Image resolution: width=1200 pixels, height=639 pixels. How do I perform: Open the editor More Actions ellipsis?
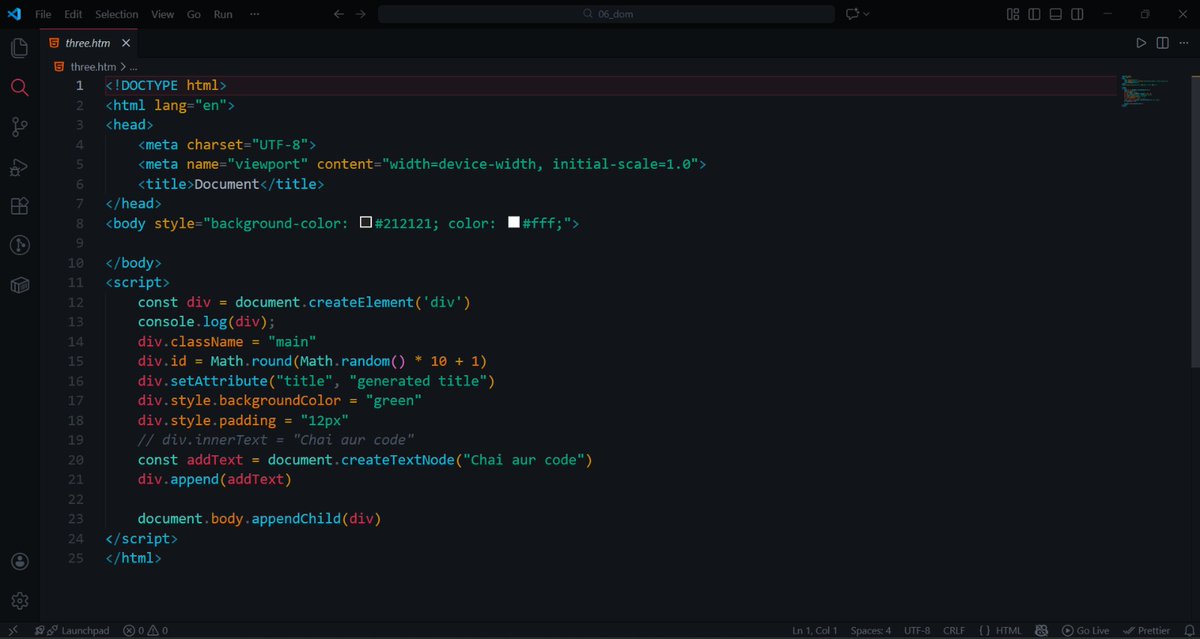tap(1183, 43)
